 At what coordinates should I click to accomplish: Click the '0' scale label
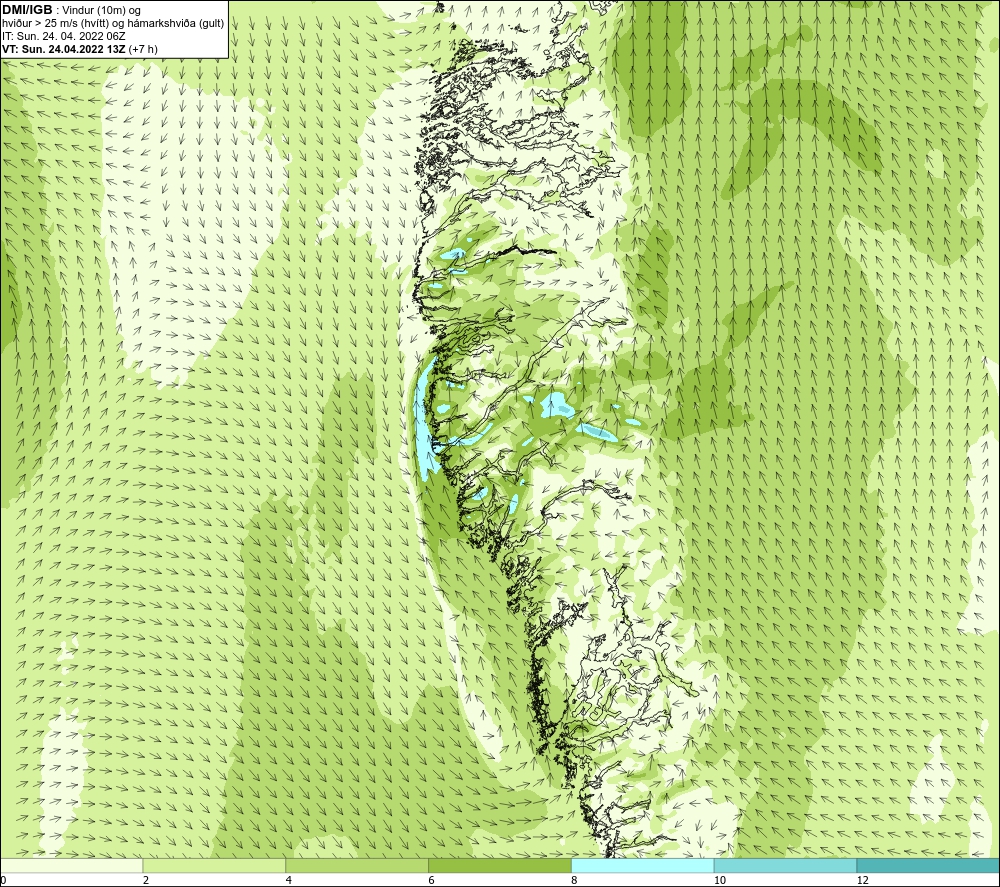3,880
